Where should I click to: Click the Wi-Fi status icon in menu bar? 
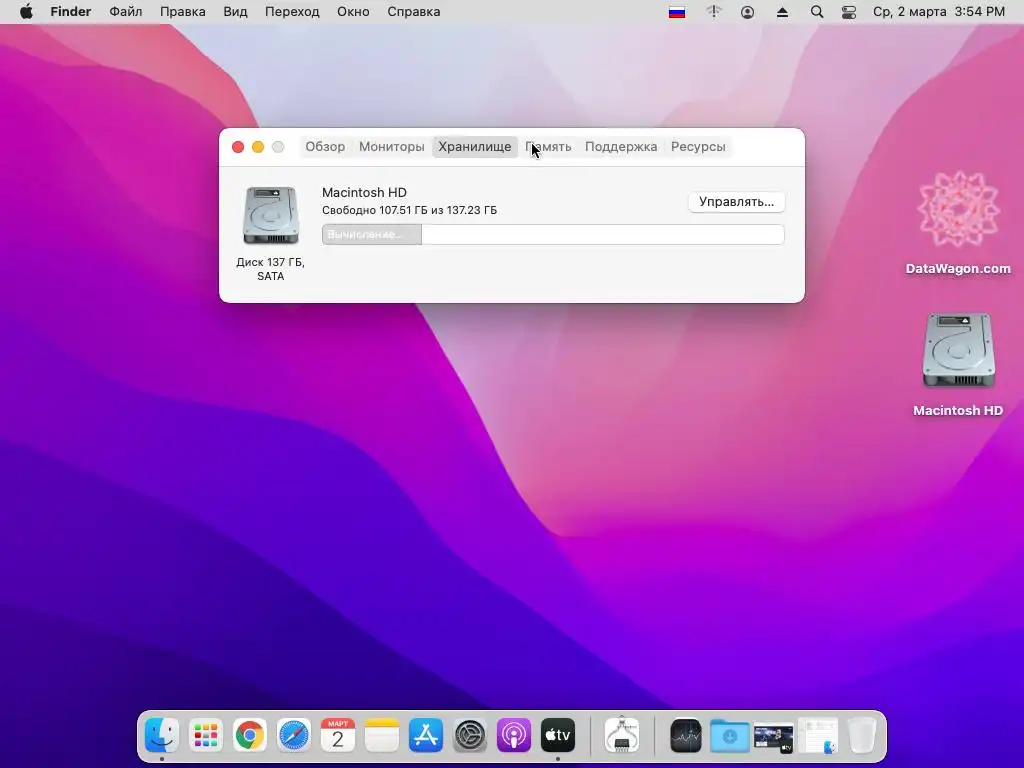pyautogui.click(x=714, y=12)
